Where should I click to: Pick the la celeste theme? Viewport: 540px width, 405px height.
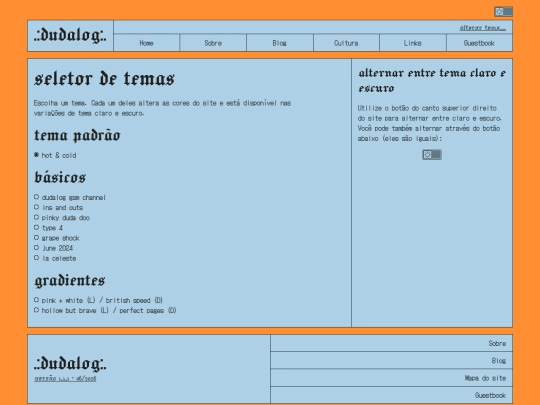click(37, 258)
